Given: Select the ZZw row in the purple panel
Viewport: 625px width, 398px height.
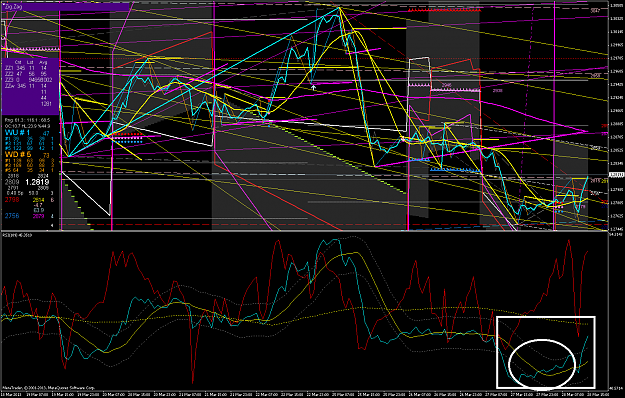Looking at the screenshot, I should click(x=26, y=86).
